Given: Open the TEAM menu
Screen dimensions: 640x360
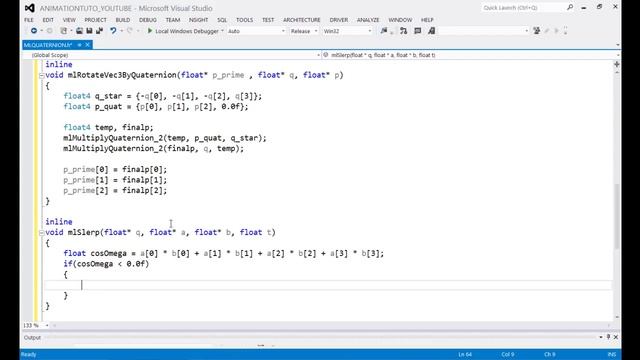Looking at the screenshot, I should point(173,20).
